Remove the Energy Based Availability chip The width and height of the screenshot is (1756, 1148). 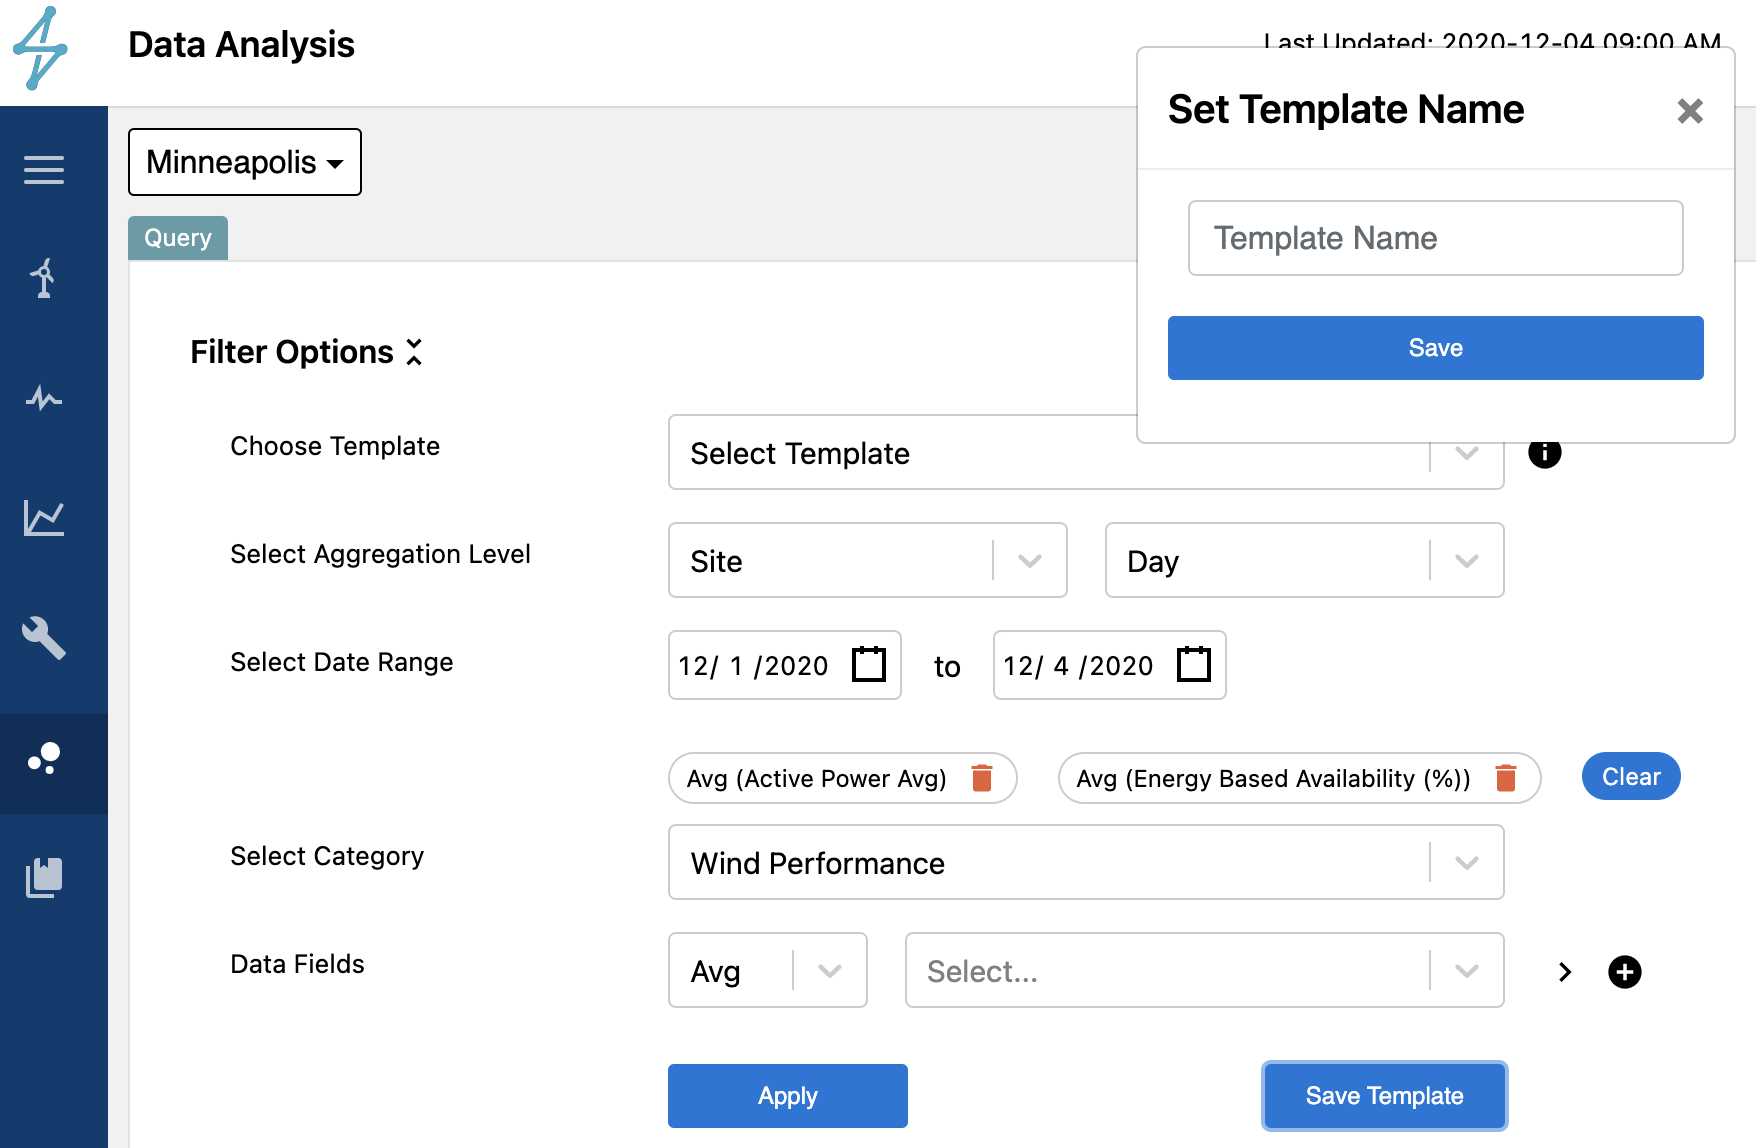tap(1506, 778)
